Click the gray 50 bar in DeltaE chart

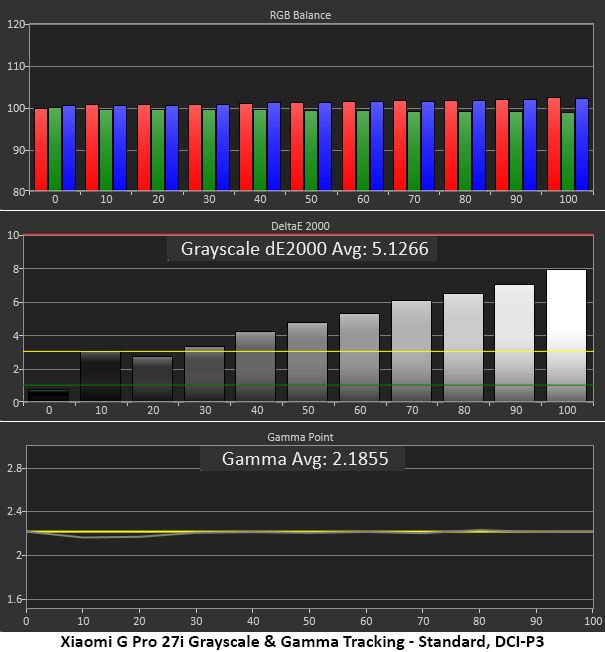(307, 362)
